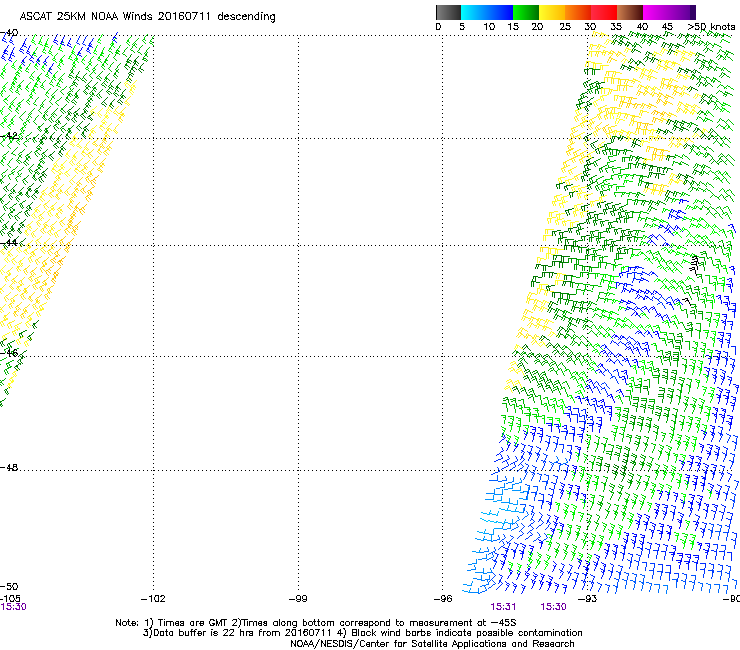The height and width of the screenshot is (650, 740).
Task: Click the legend value '45' under the color bar
Action: pos(667,27)
